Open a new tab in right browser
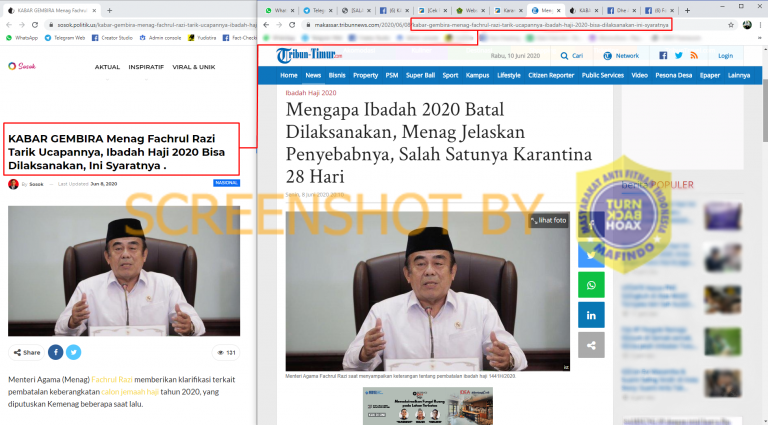The width and height of the screenshot is (768, 425). coord(687,10)
